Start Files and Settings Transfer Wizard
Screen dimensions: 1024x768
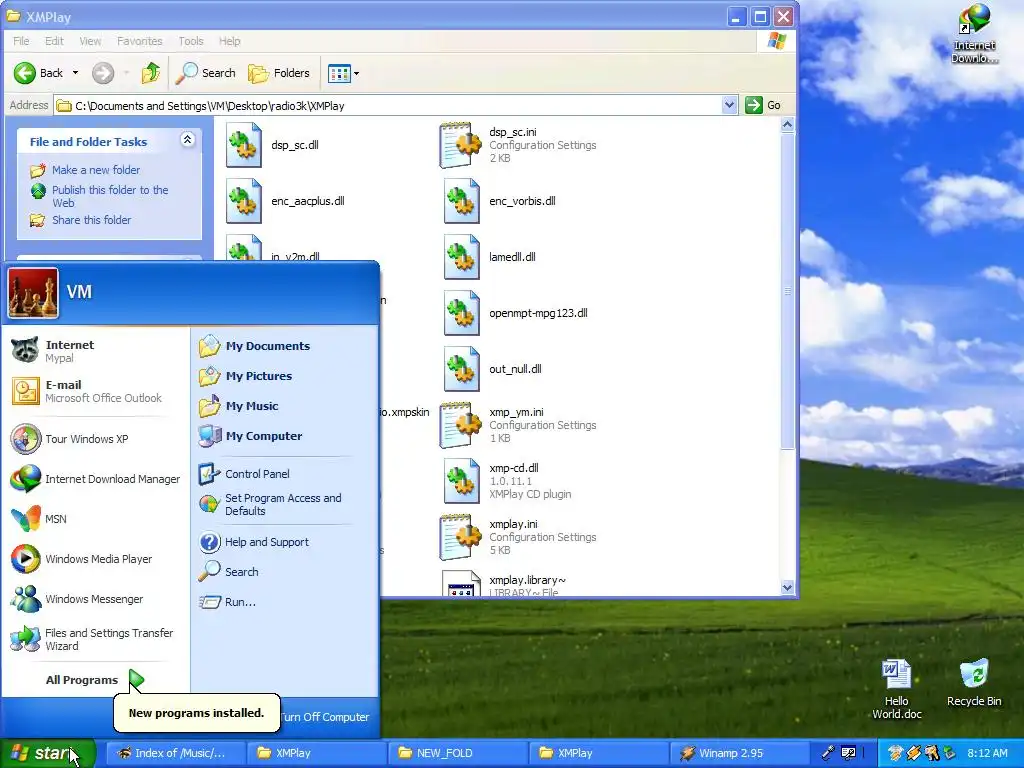pos(95,639)
